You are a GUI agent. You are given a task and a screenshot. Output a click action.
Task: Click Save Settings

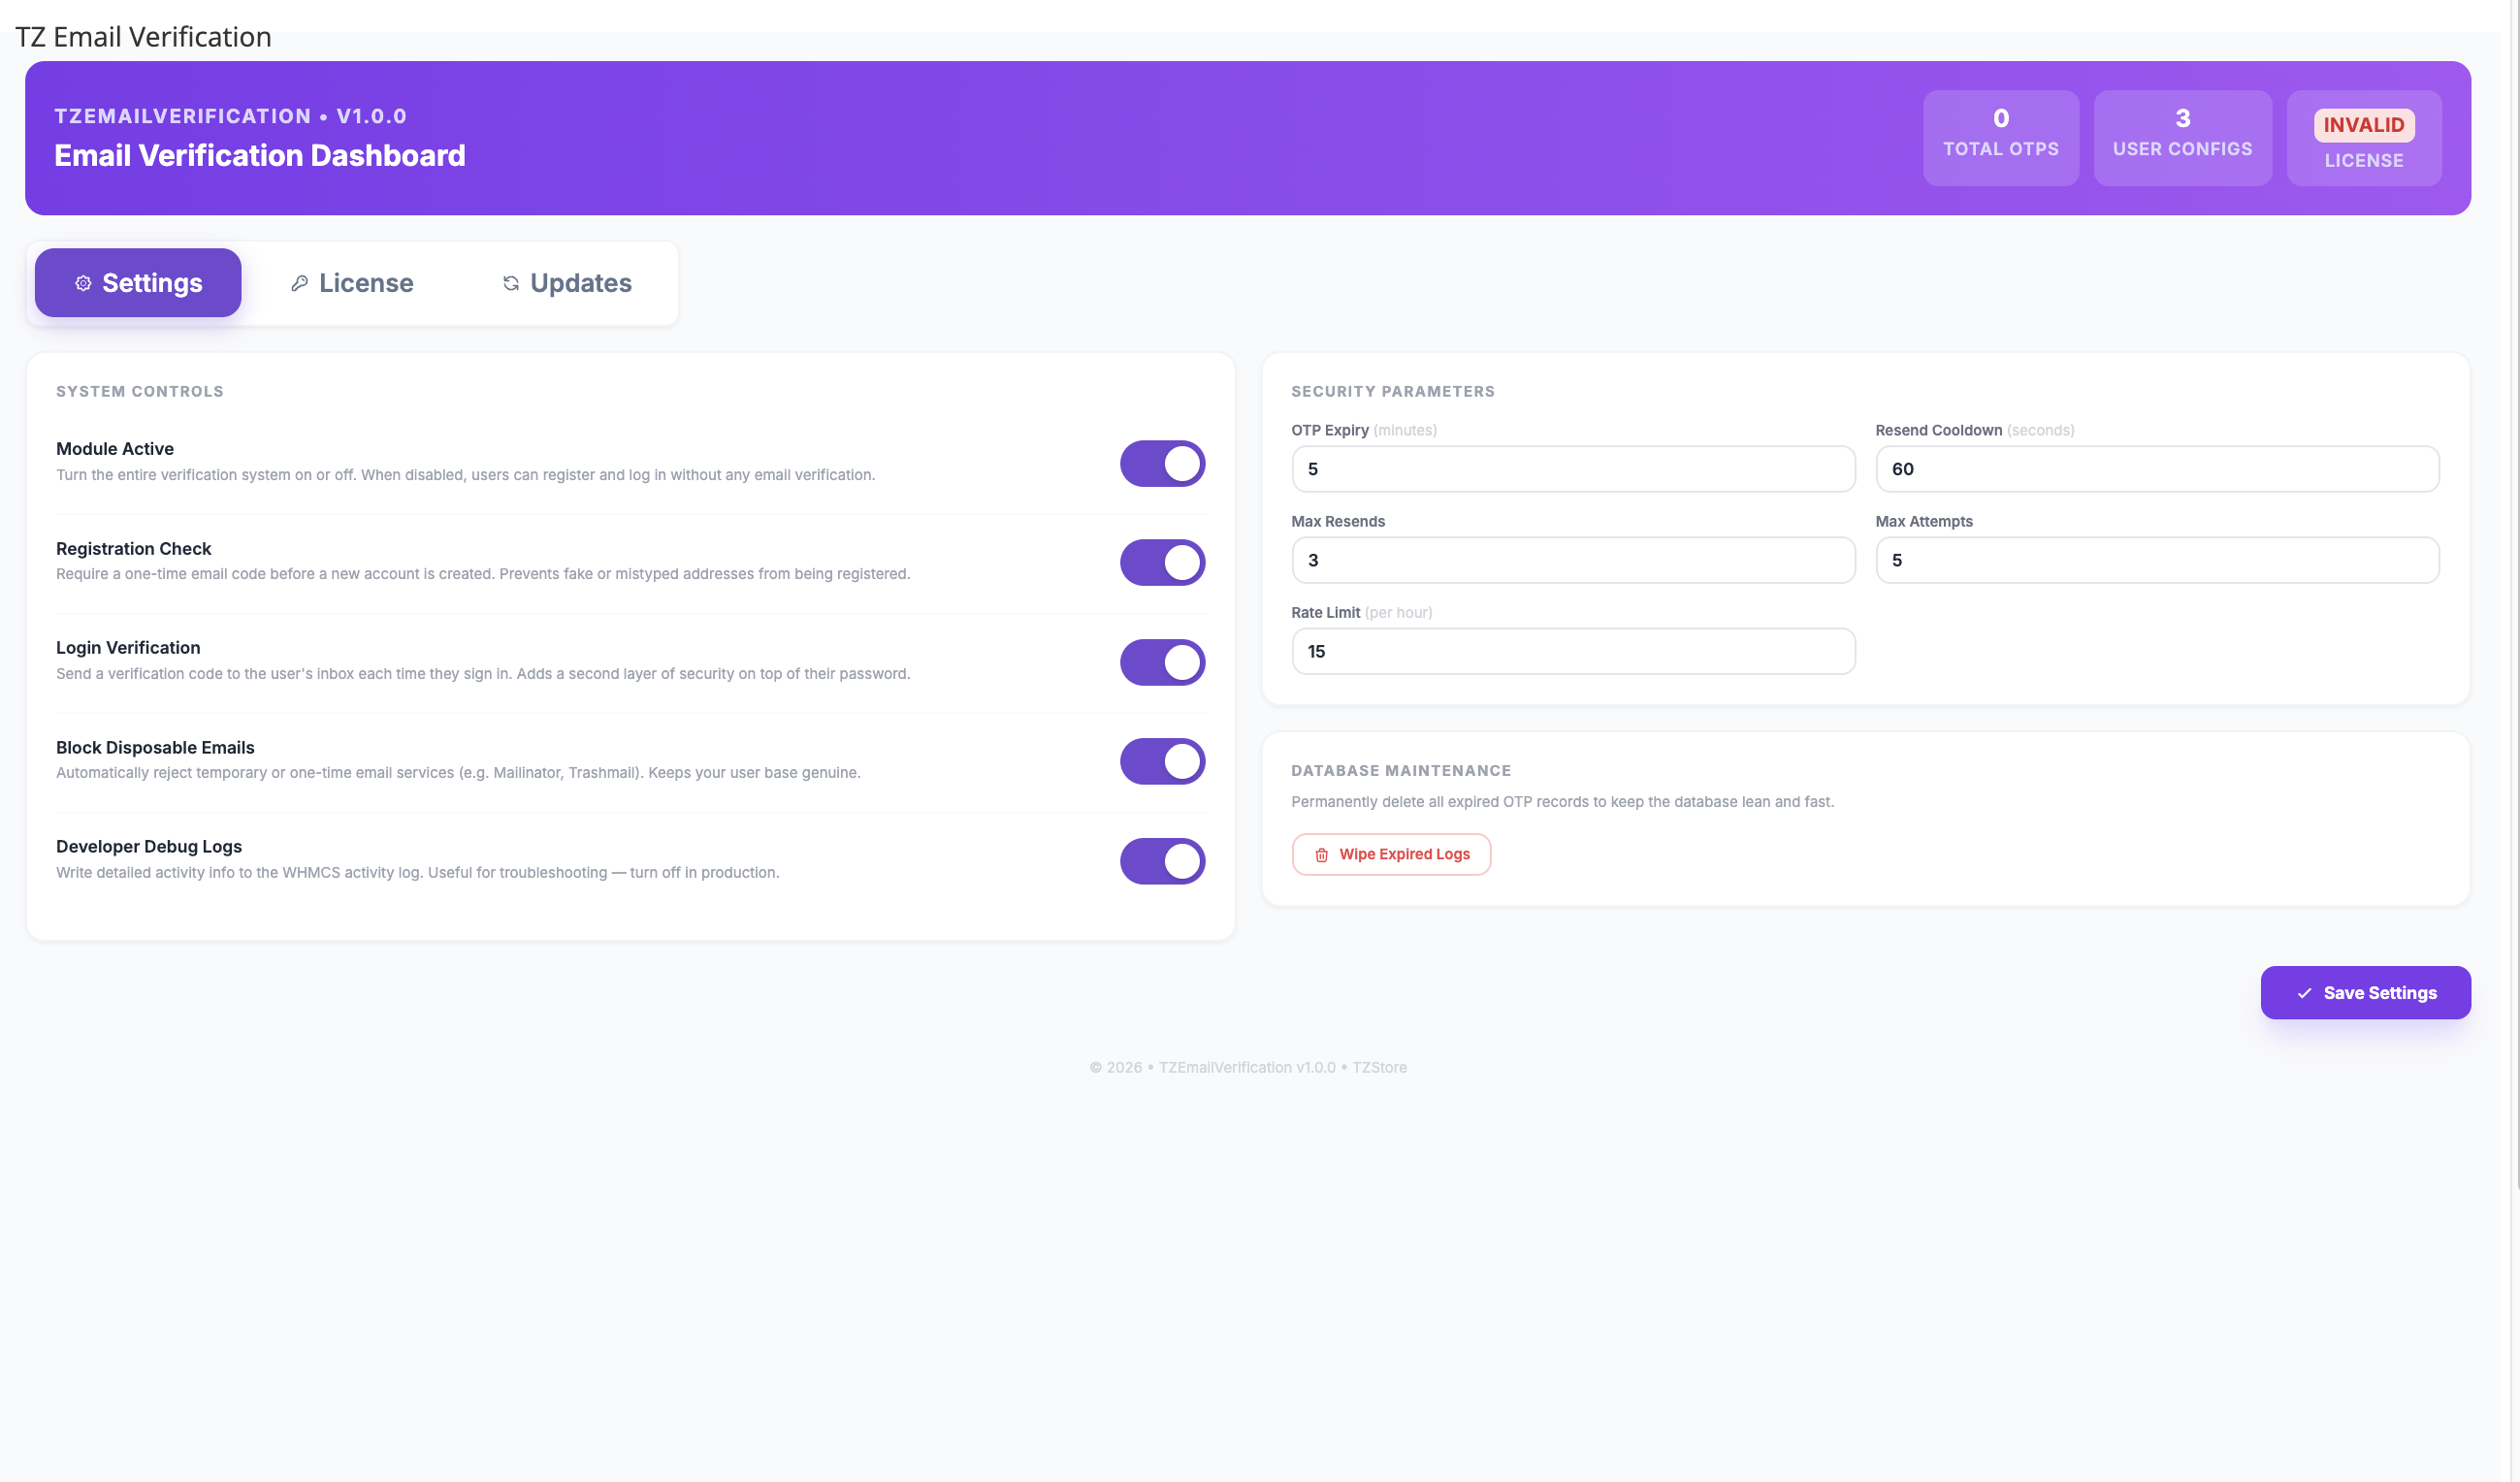(x=2365, y=992)
